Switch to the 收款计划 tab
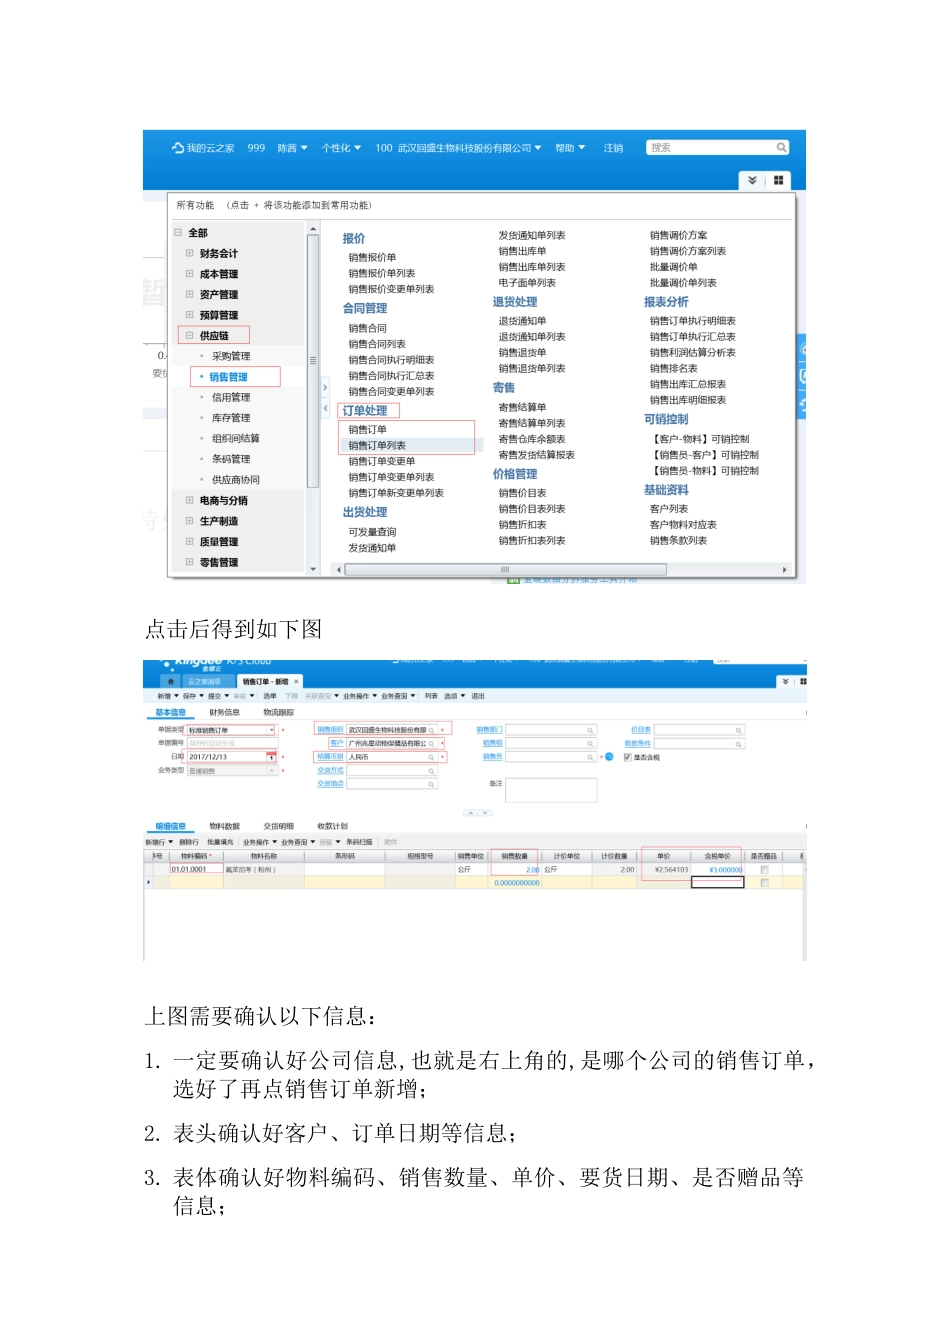The width and height of the screenshot is (950, 1344). (332, 827)
